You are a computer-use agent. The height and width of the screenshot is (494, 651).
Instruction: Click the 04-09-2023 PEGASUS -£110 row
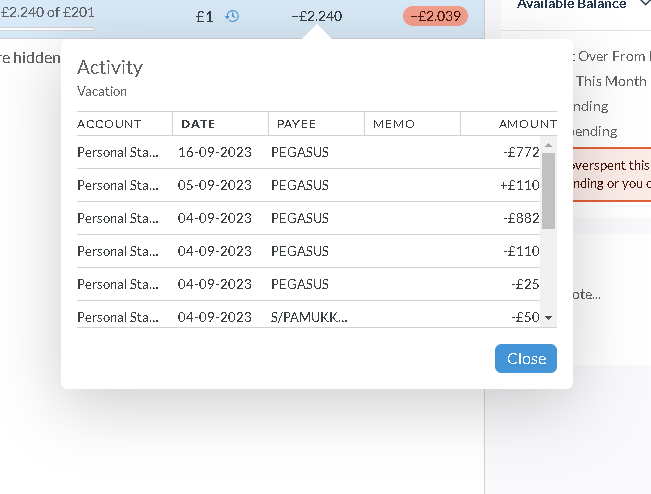click(x=308, y=251)
